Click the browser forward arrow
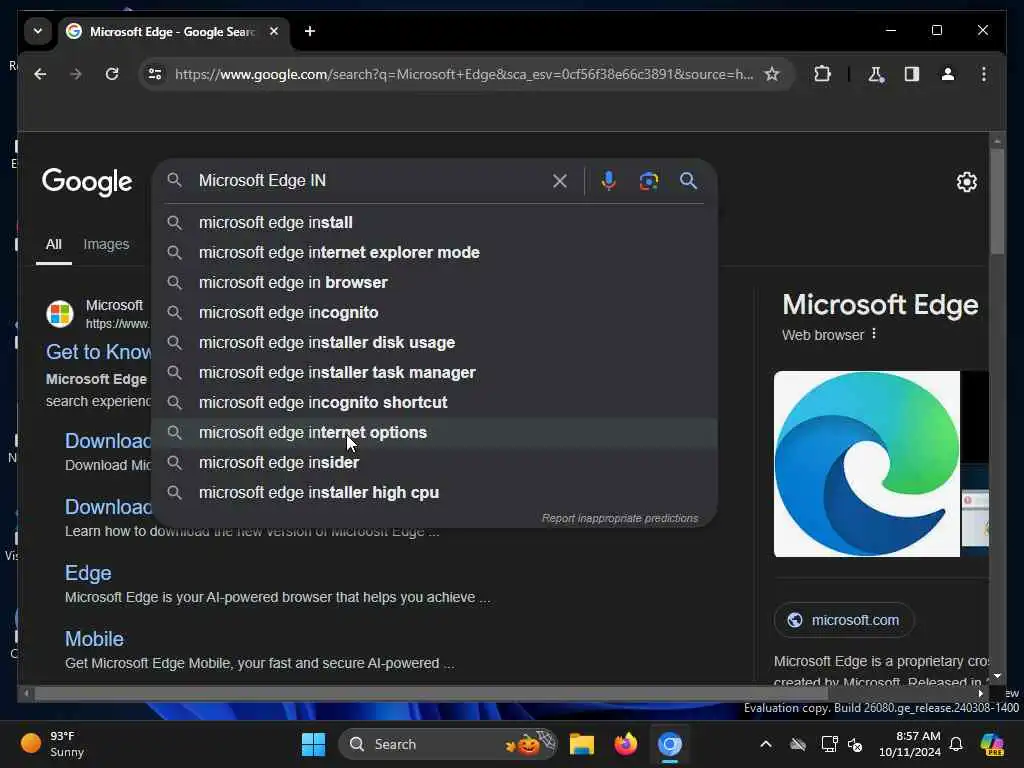The height and width of the screenshot is (768, 1024). (x=76, y=74)
